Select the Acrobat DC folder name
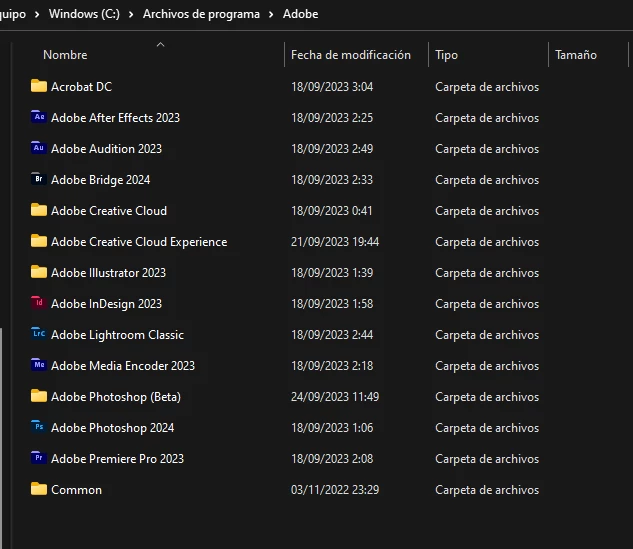 [82, 87]
